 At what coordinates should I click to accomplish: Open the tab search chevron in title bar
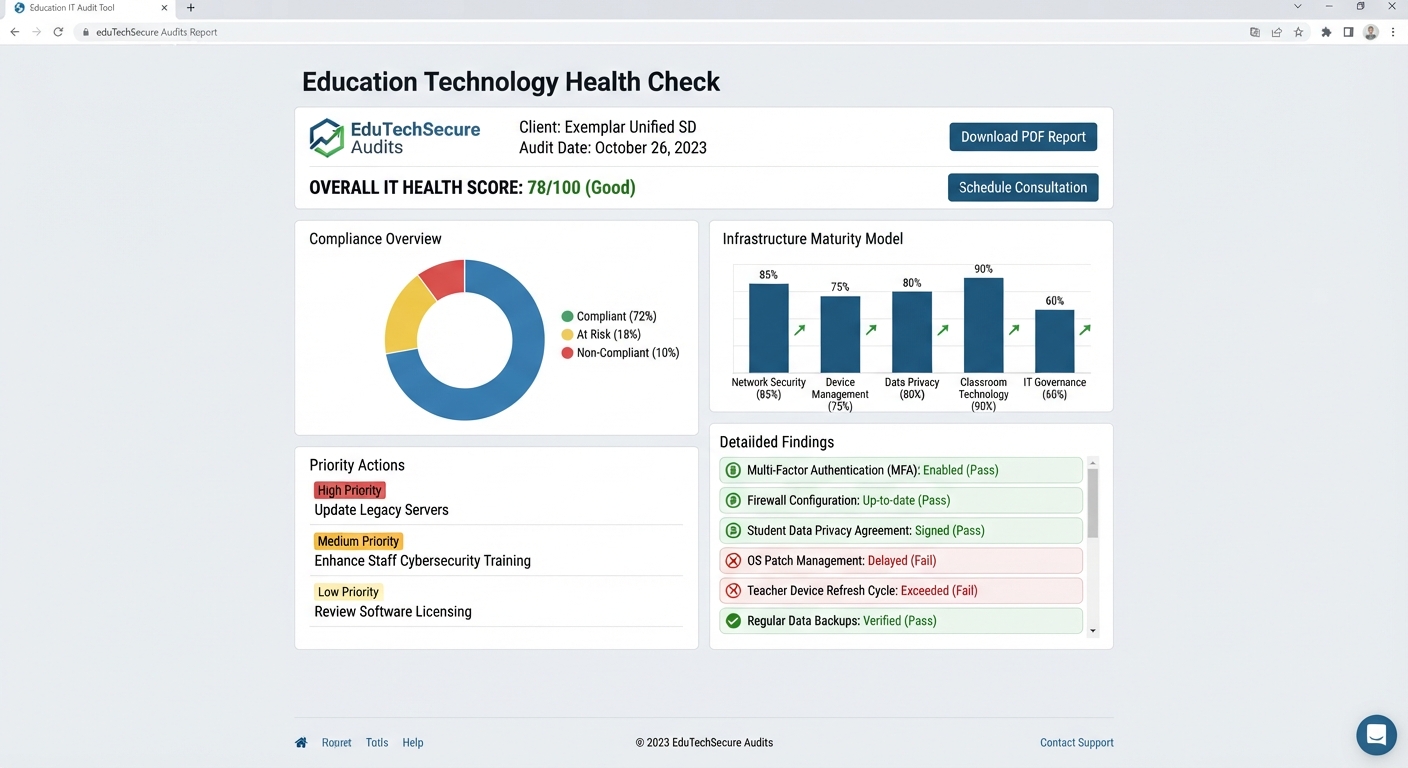click(1297, 7)
